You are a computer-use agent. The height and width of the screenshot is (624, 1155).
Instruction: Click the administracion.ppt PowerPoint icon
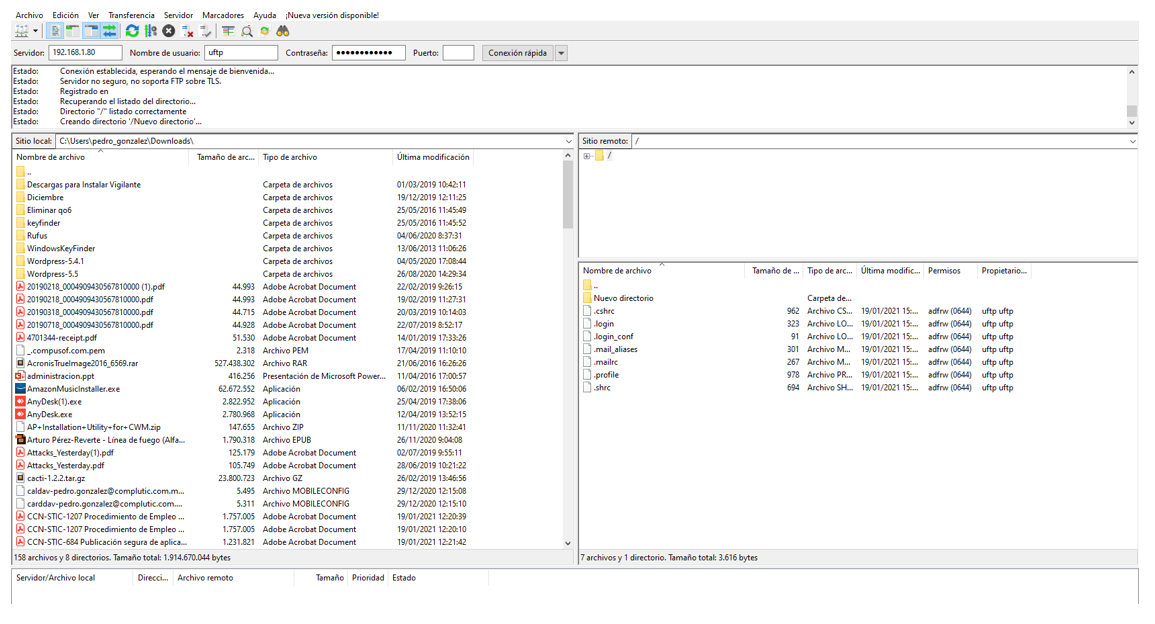(x=20, y=376)
